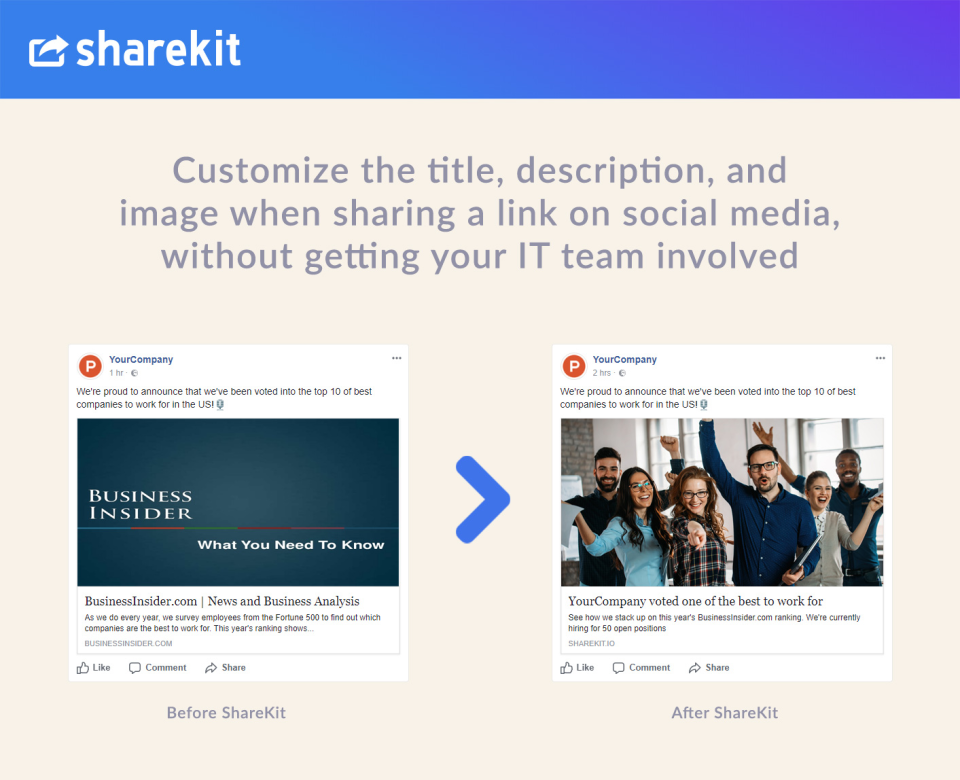
Task: Click the '1 hr' timestamp on the left post
Action: pyautogui.click(x=117, y=373)
